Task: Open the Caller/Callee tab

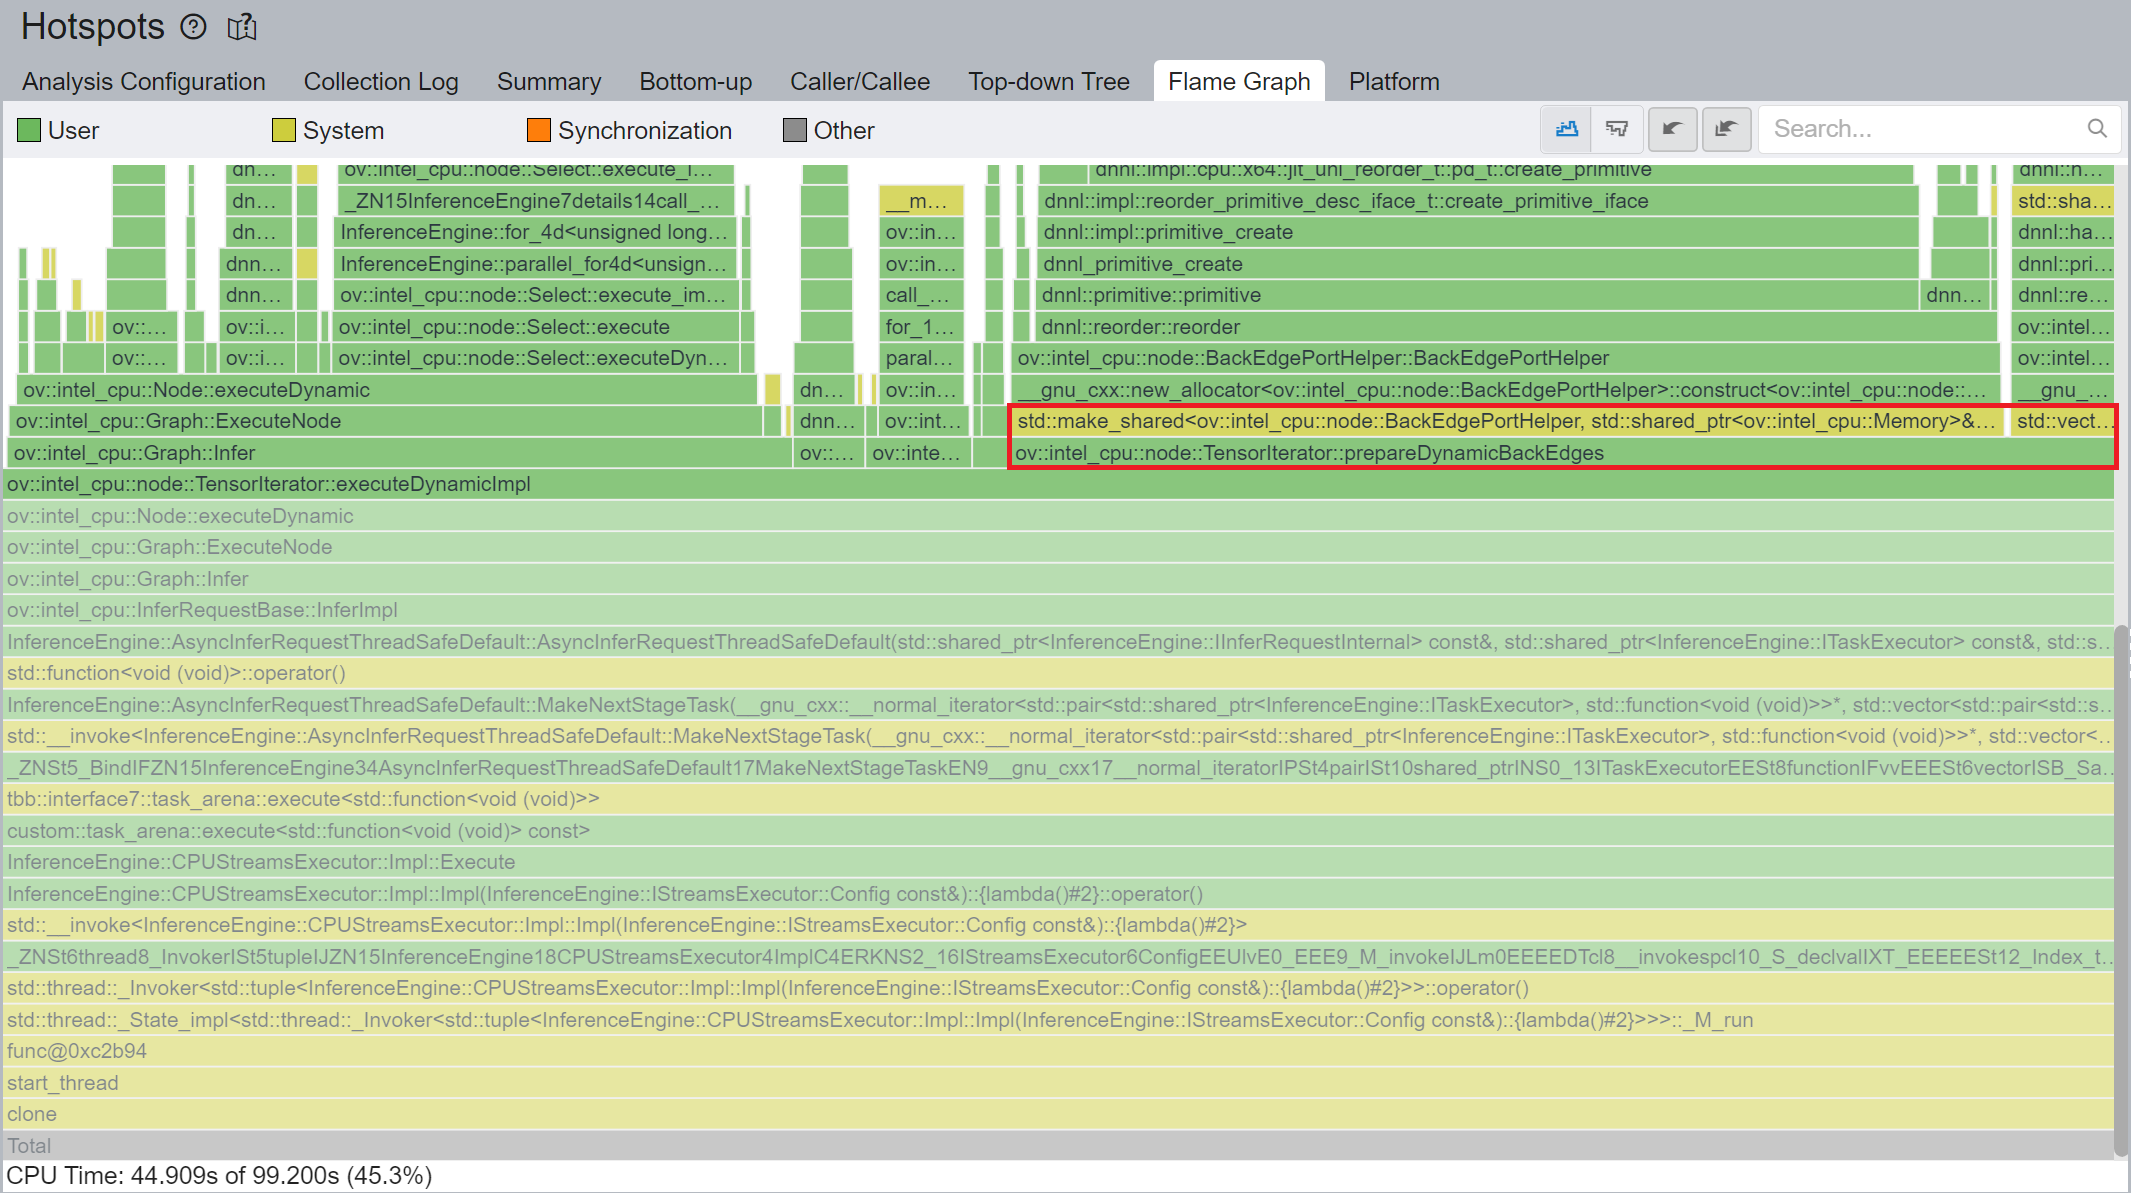Action: point(860,81)
